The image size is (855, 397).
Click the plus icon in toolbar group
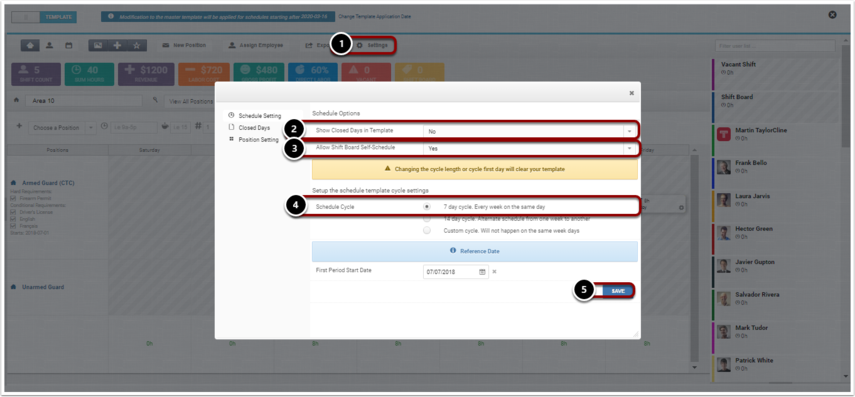117,45
